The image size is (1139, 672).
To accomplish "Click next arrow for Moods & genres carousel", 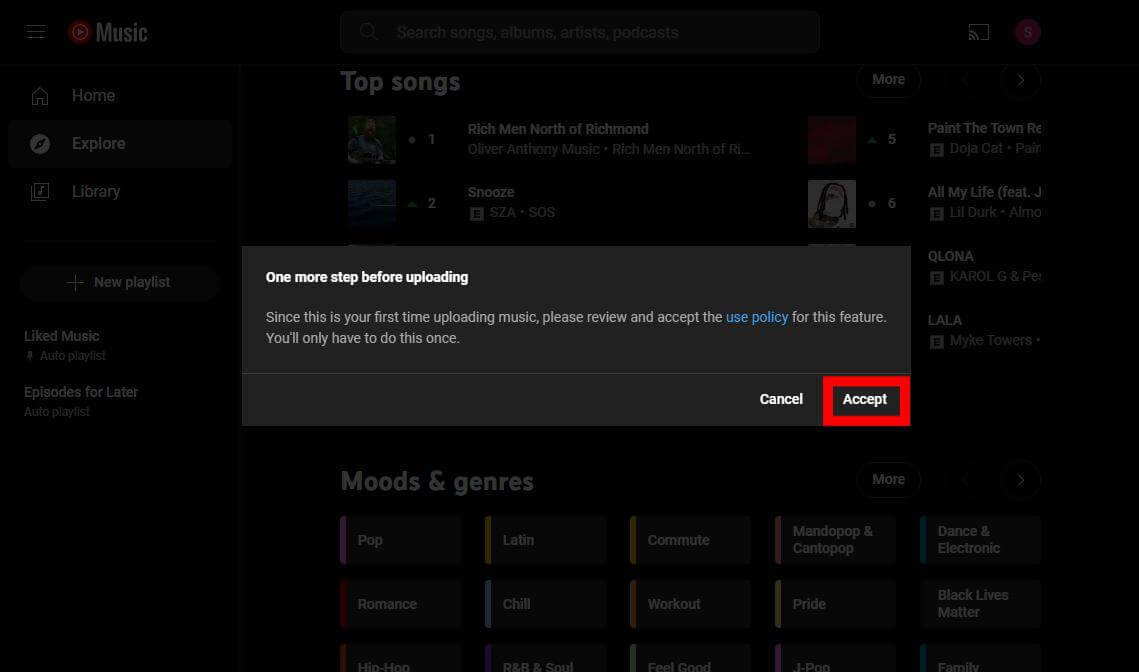I will point(1021,479).
